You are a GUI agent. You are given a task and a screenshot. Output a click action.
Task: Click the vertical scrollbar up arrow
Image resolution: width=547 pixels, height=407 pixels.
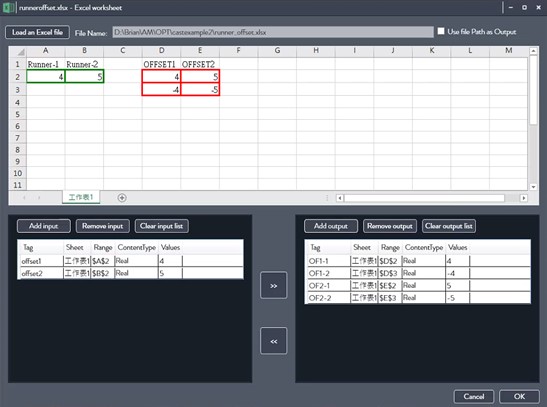533,51
